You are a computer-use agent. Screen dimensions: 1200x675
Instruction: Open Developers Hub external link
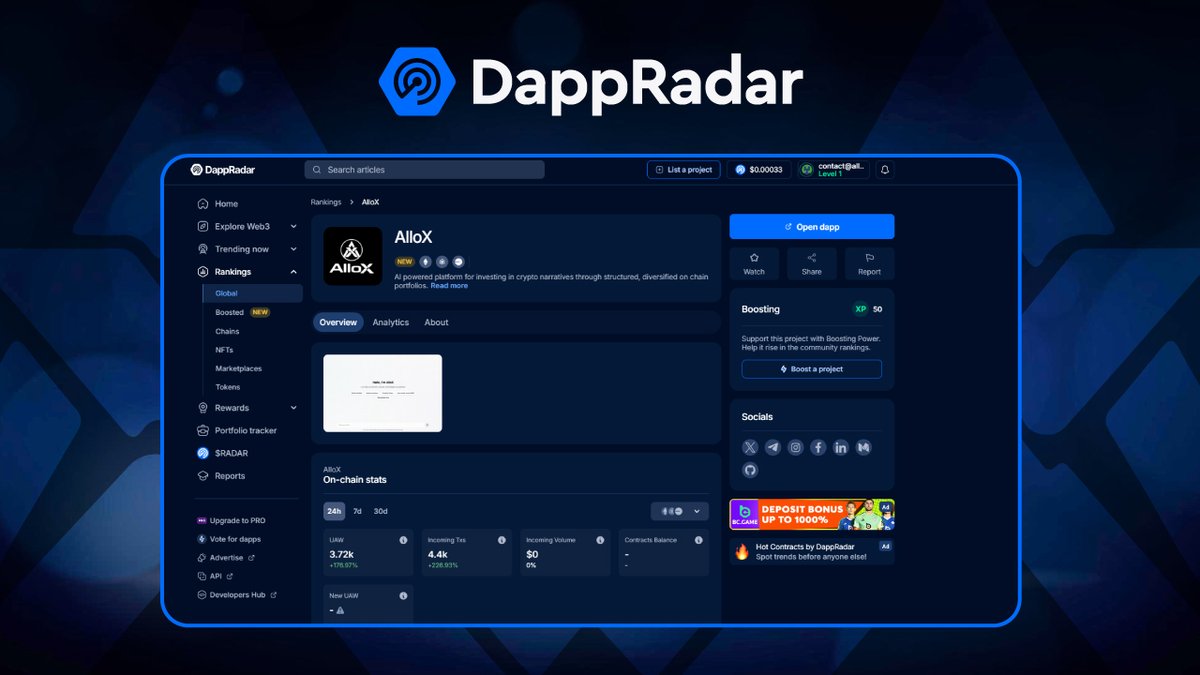237,595
